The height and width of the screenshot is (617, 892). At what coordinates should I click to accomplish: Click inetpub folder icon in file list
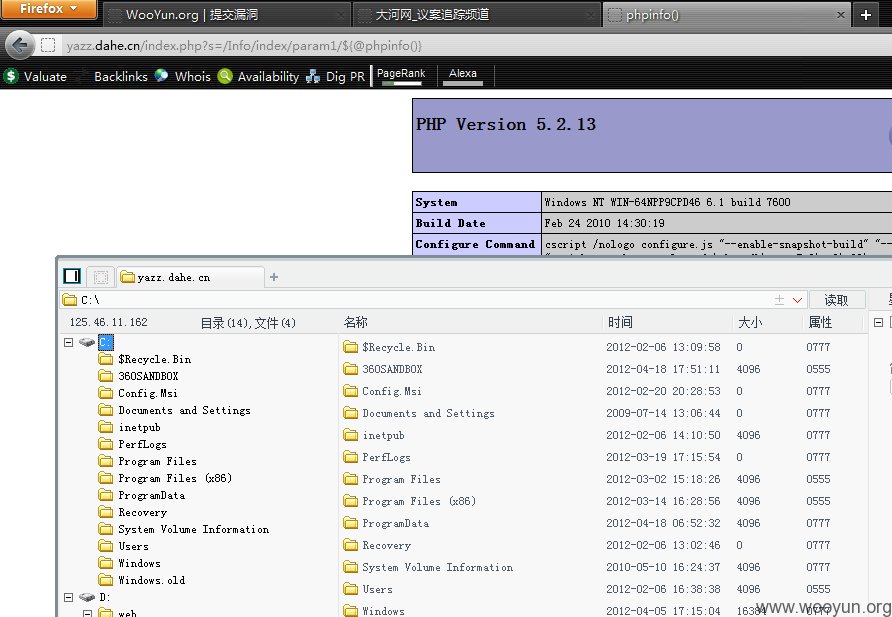tap(350, 435)
